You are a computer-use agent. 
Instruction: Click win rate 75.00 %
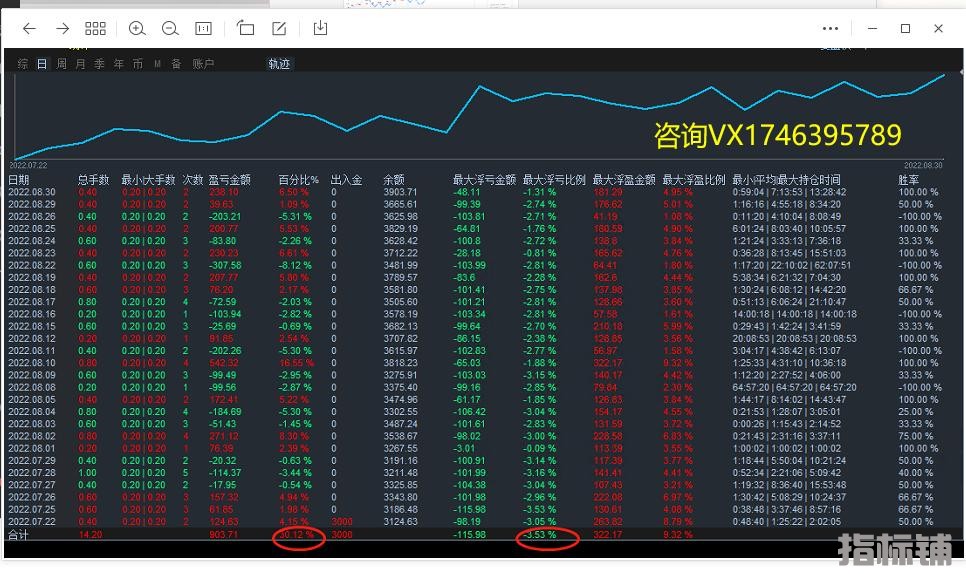pyautogui.click(x=915, y=436)
